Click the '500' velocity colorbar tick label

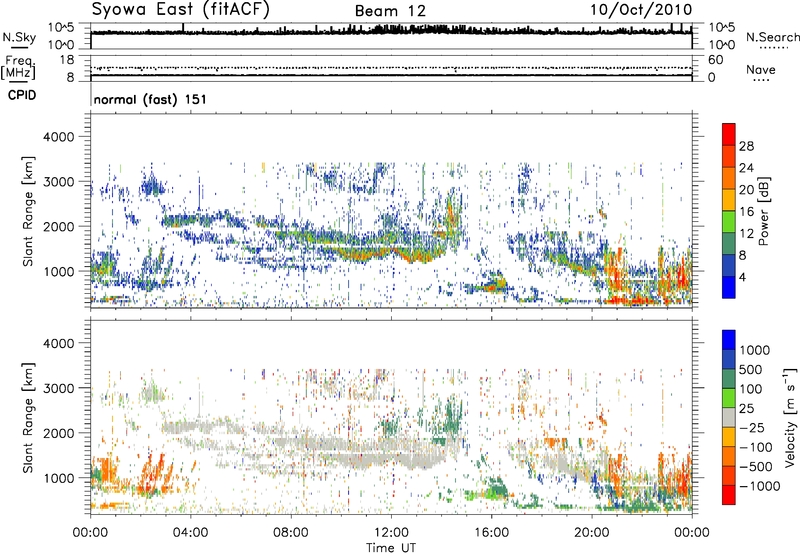pos(751,370)
